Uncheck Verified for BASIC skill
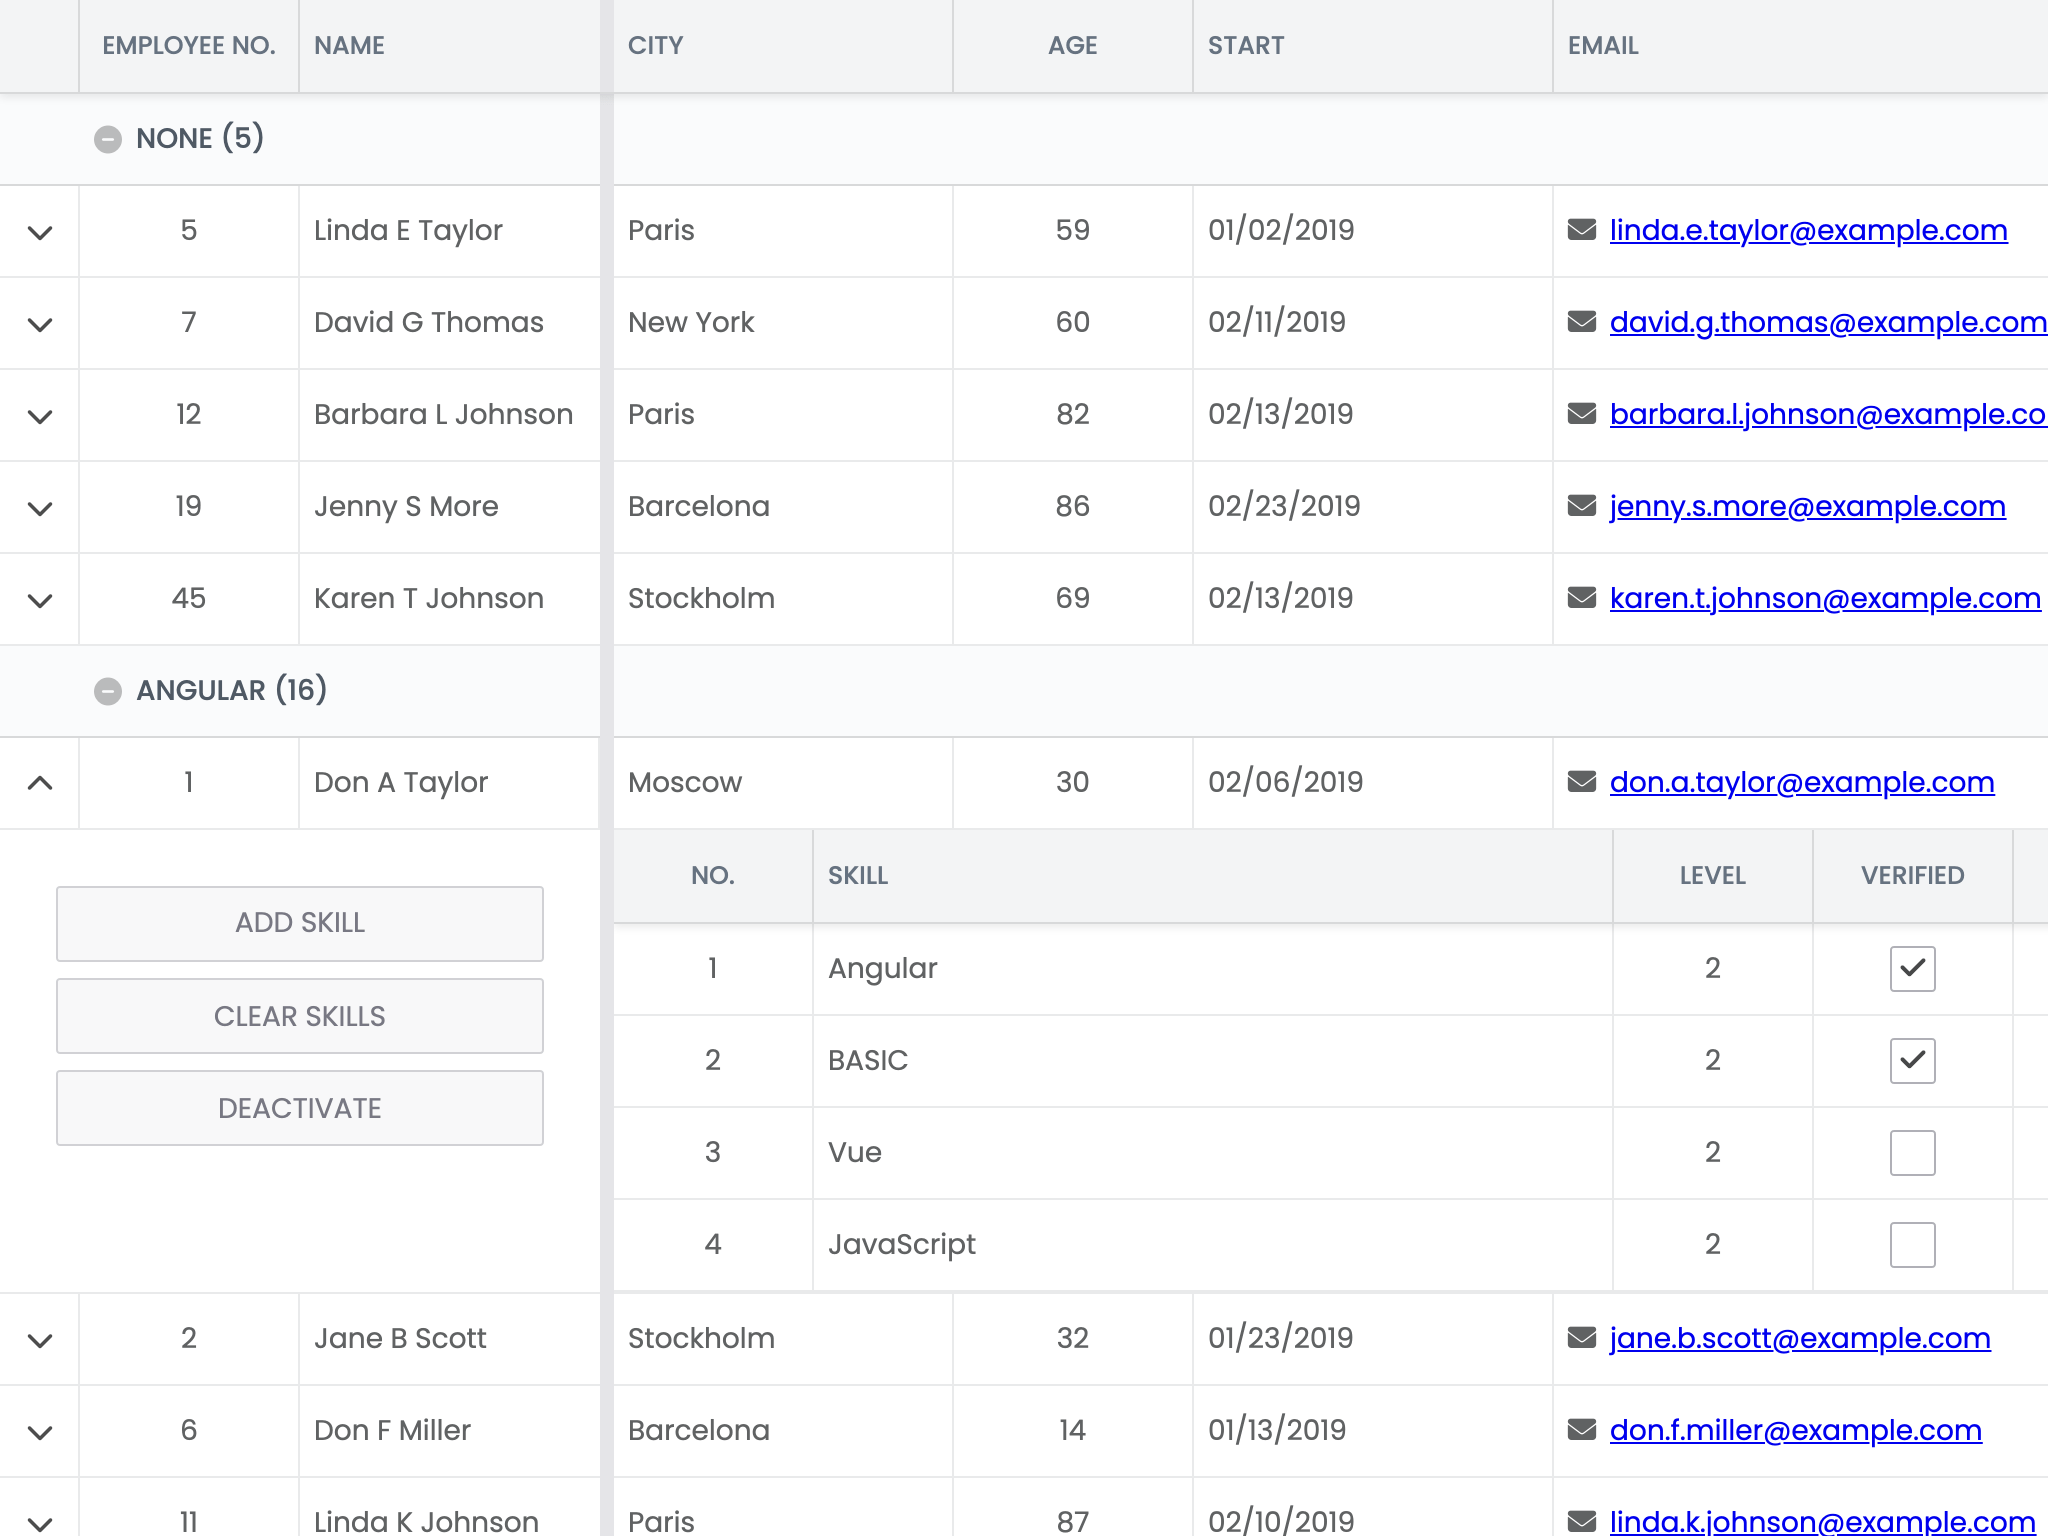 [1912, 1060]
